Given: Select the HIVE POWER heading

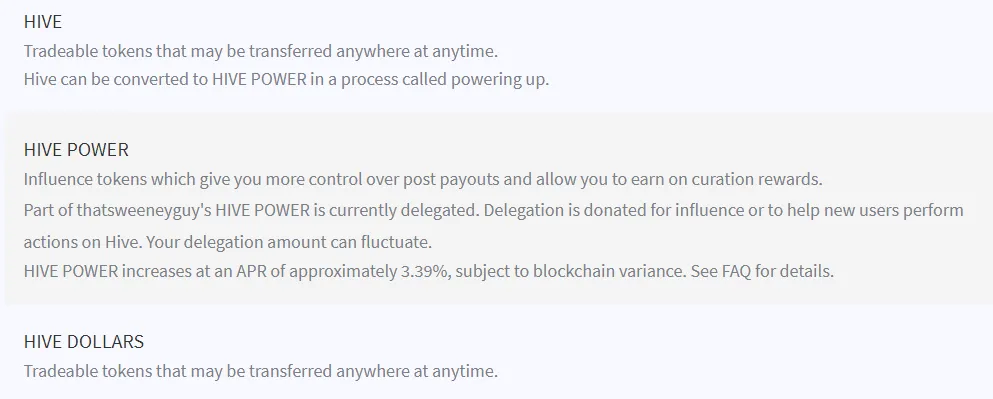Looking at the screenshot, I should coord(76,150).
